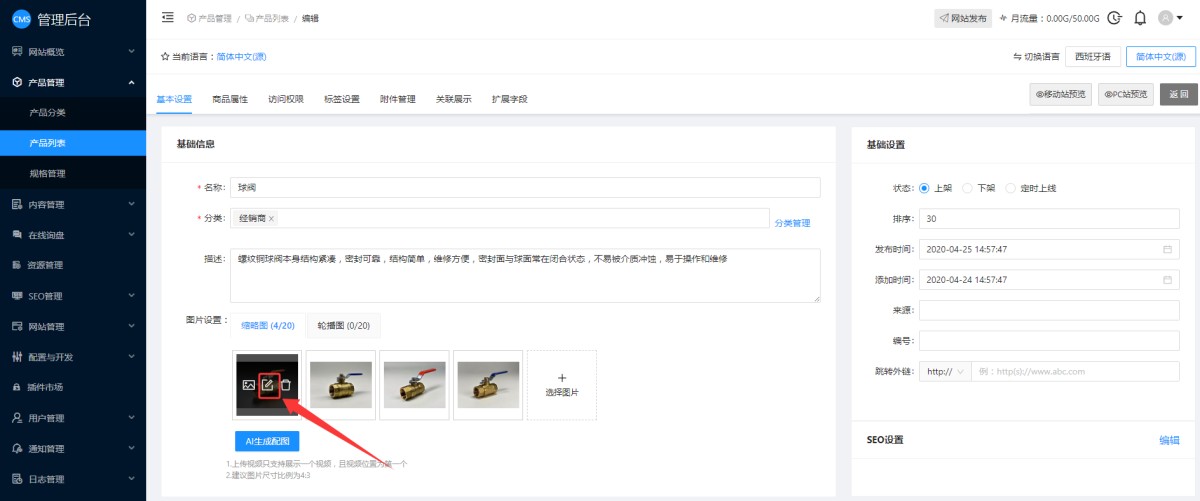Select the 下架 status radio button
Viewport: 1200px width, 501px height.
[x=967, y=188]
